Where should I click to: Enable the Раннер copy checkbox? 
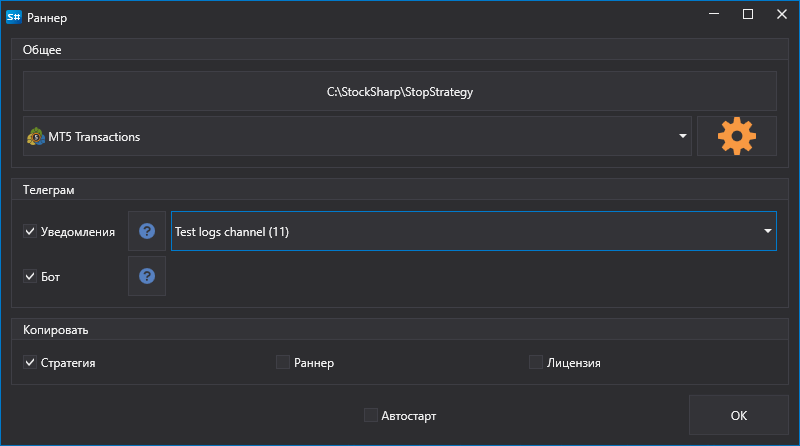click(283, 362)
